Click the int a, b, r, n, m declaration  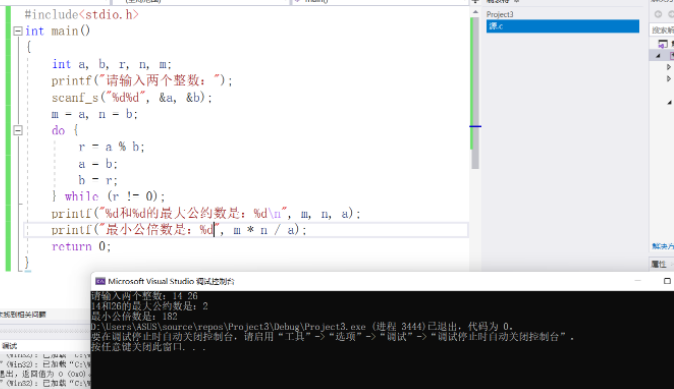[111, 64]
